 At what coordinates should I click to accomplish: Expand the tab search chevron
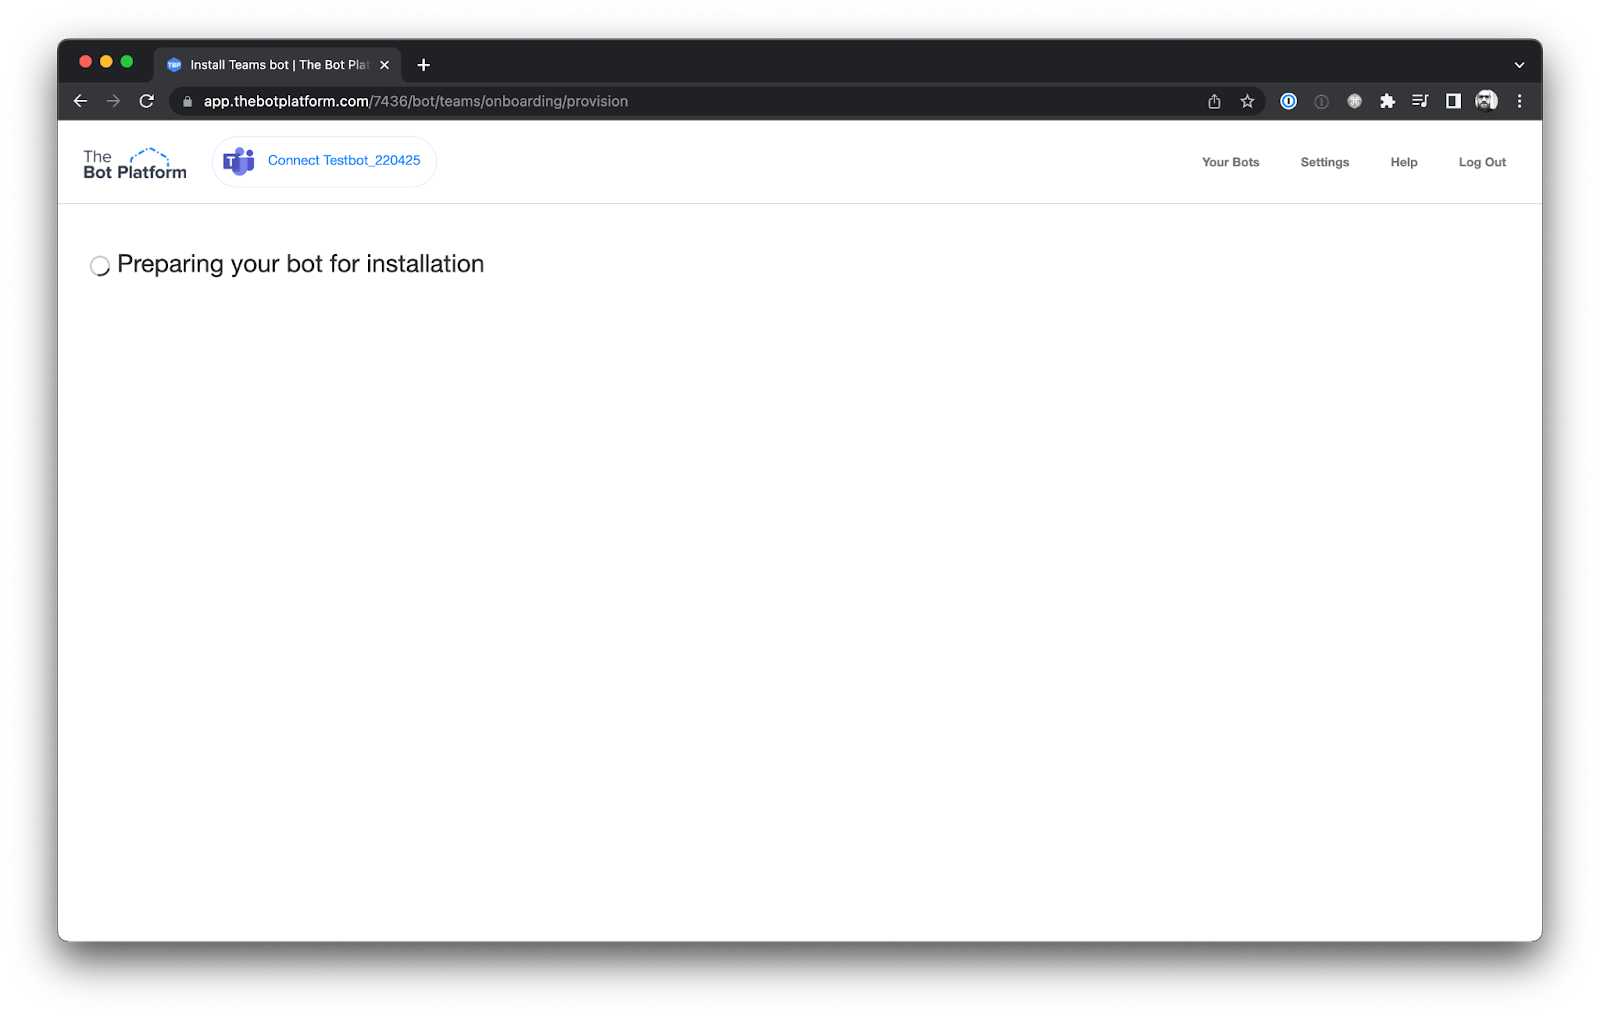coord(1519,65)
